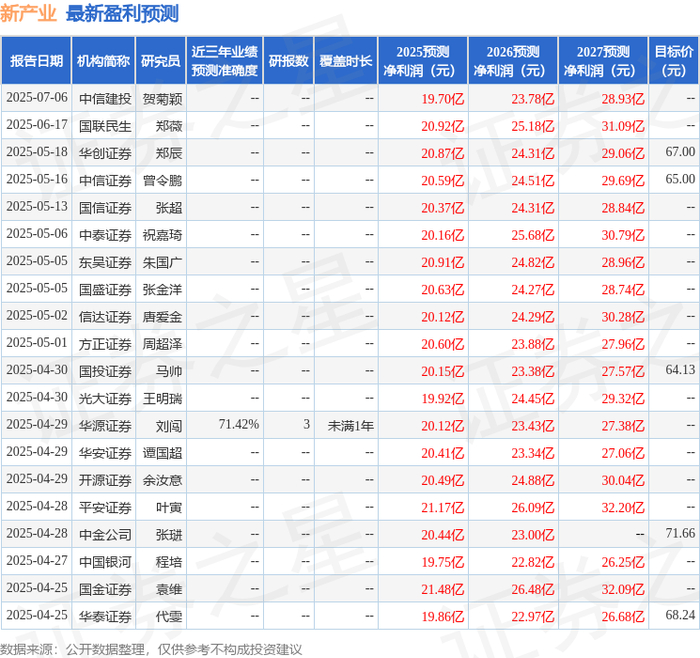Image resolution: width=700 pixels, height=658 pixels.
Task: Click the 32.20亿 forecast value
Action: click(623, 507)
